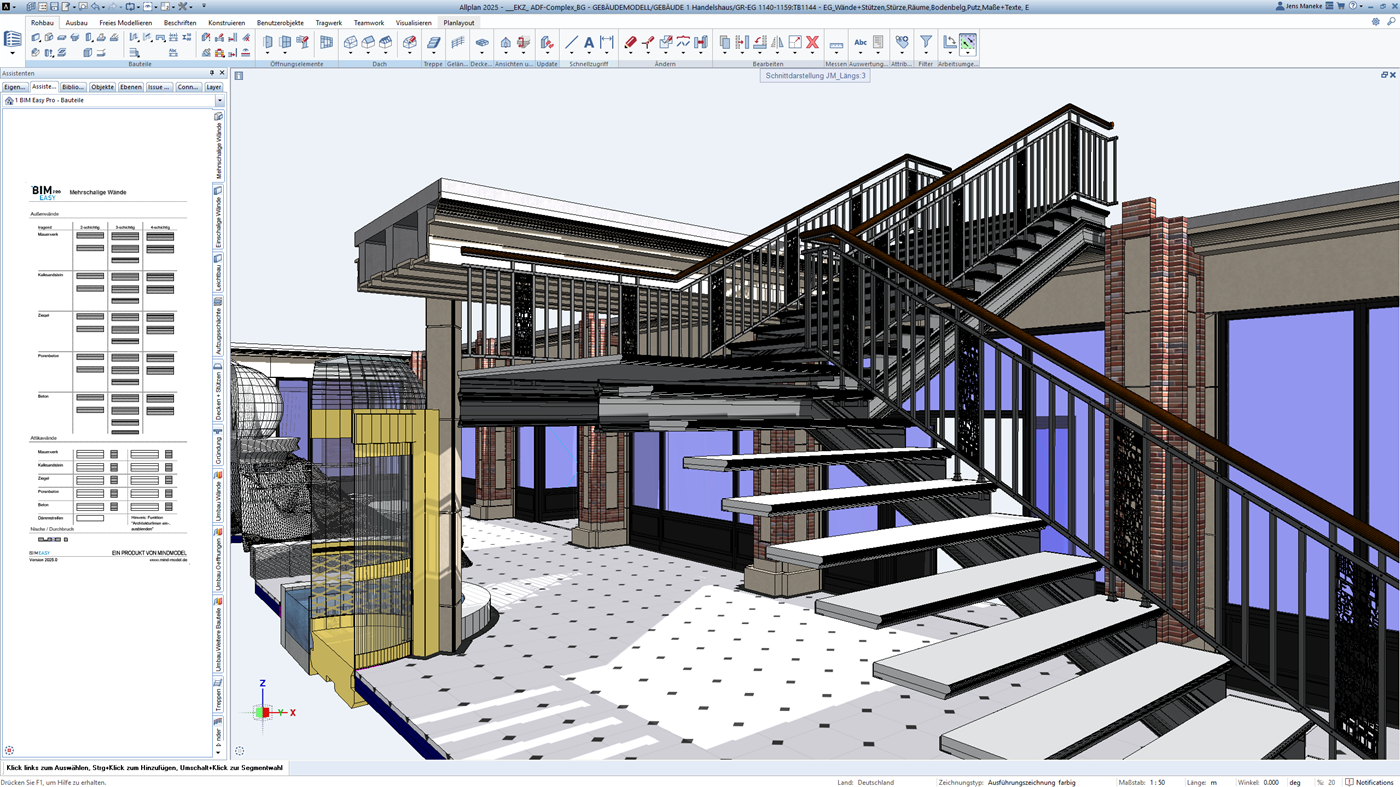Switch to the Freies Modellieren ribbon tab

point(126,22)
